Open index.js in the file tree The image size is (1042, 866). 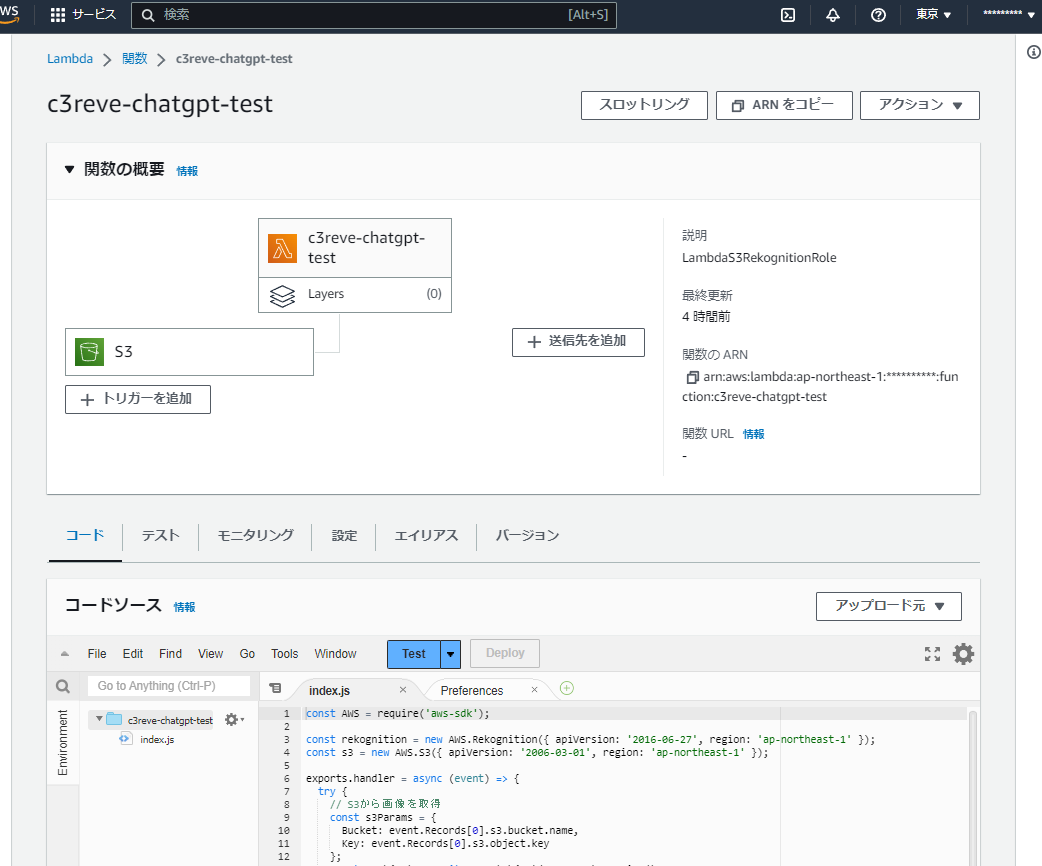[157, 739]
